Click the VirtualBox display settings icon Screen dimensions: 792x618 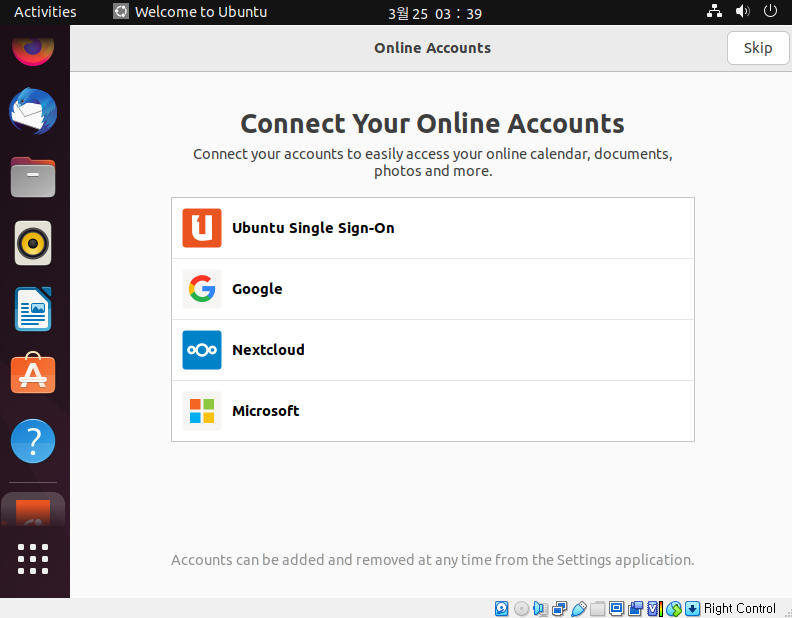tap(617, 608)
